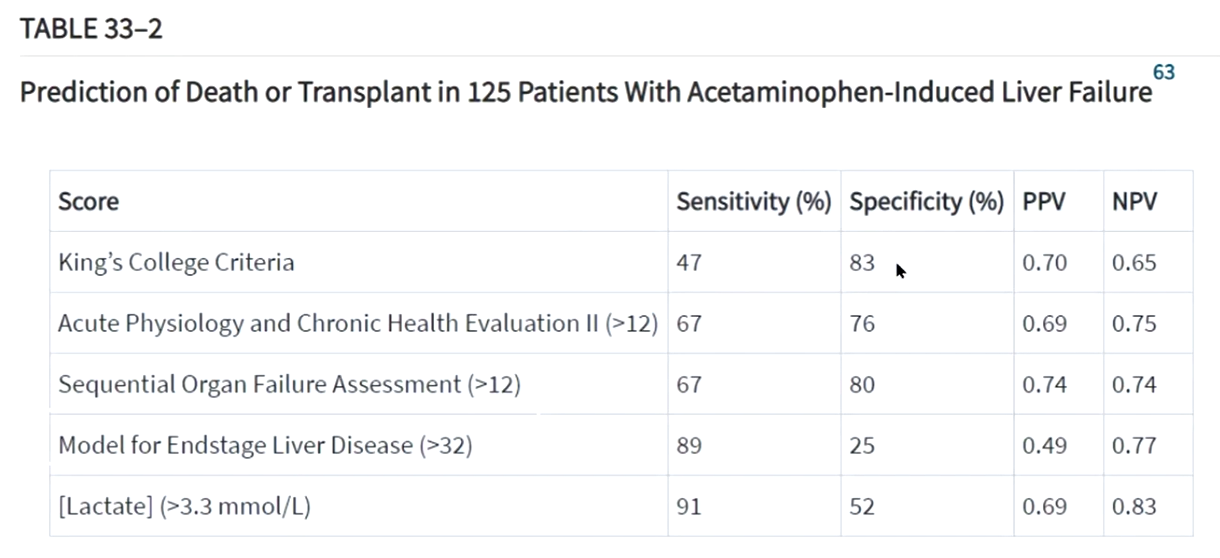Select the [Lactate] (>3.3 mmol/L) row label
The width and height of the screenshot is (1220, 558).
184,507
